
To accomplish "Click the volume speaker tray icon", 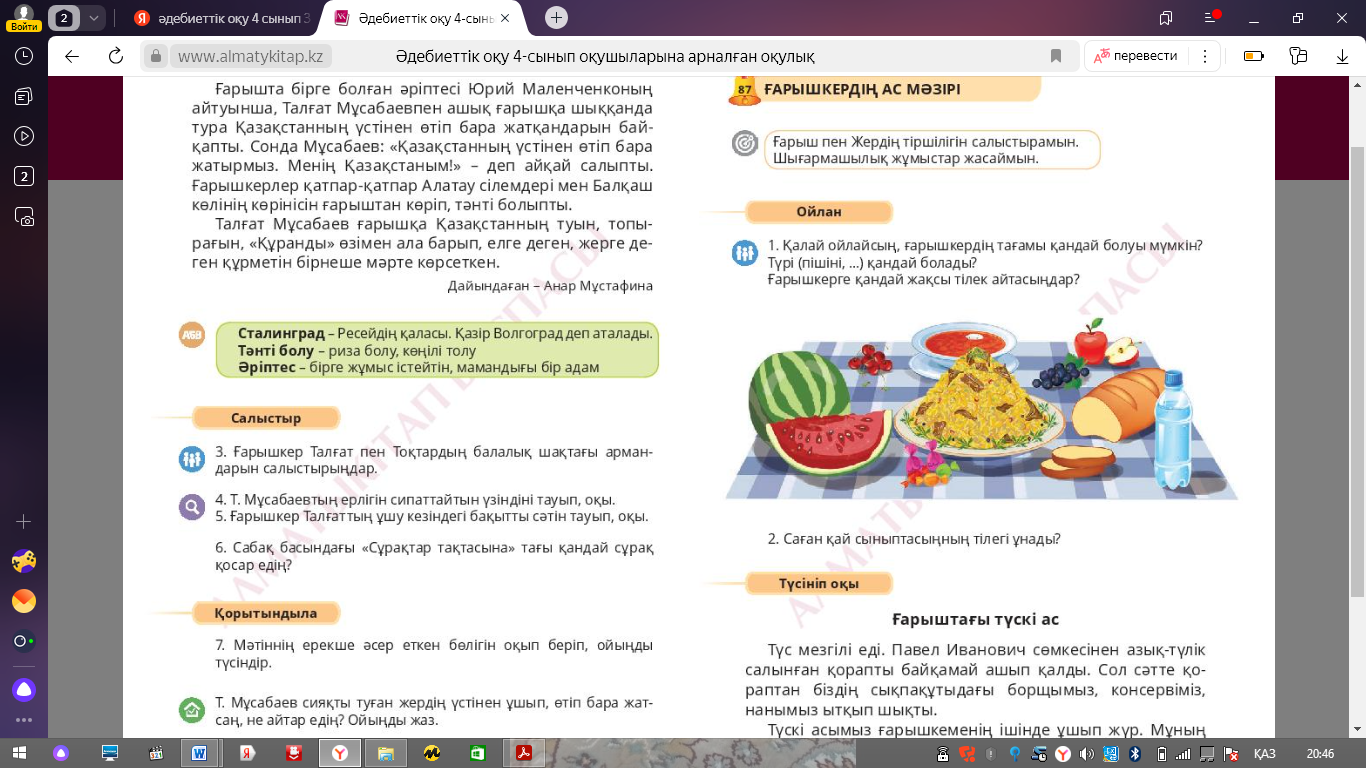I will (1087, 754).
